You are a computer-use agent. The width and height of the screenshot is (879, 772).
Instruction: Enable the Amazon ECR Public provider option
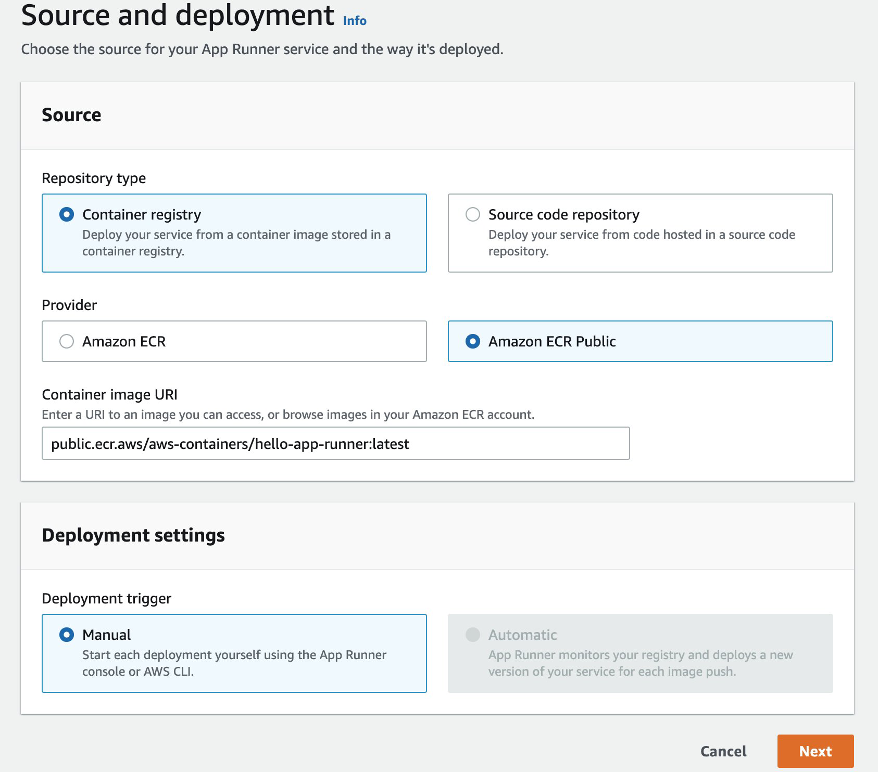[x=472, y=341]
